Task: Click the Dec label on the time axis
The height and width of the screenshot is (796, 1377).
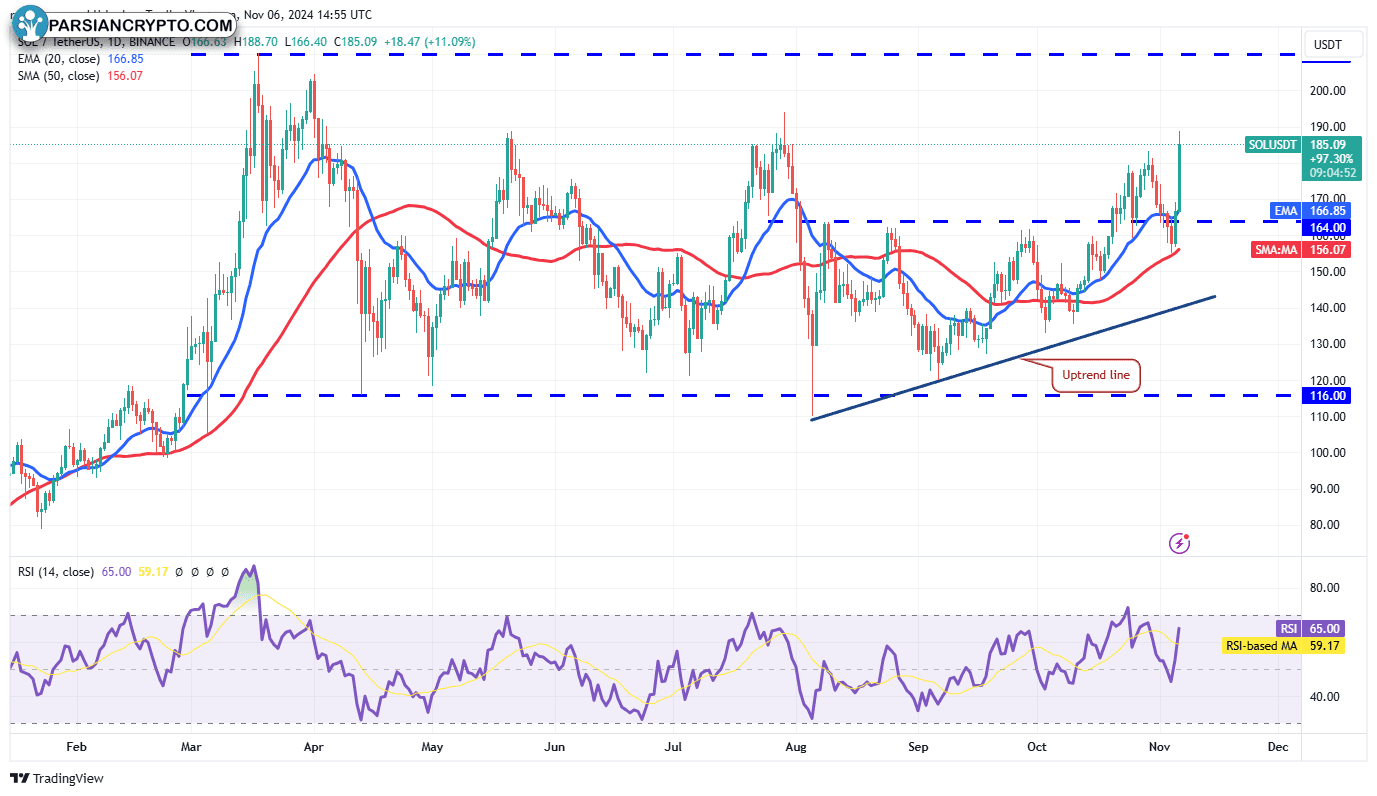Action: pos(1277,747)
